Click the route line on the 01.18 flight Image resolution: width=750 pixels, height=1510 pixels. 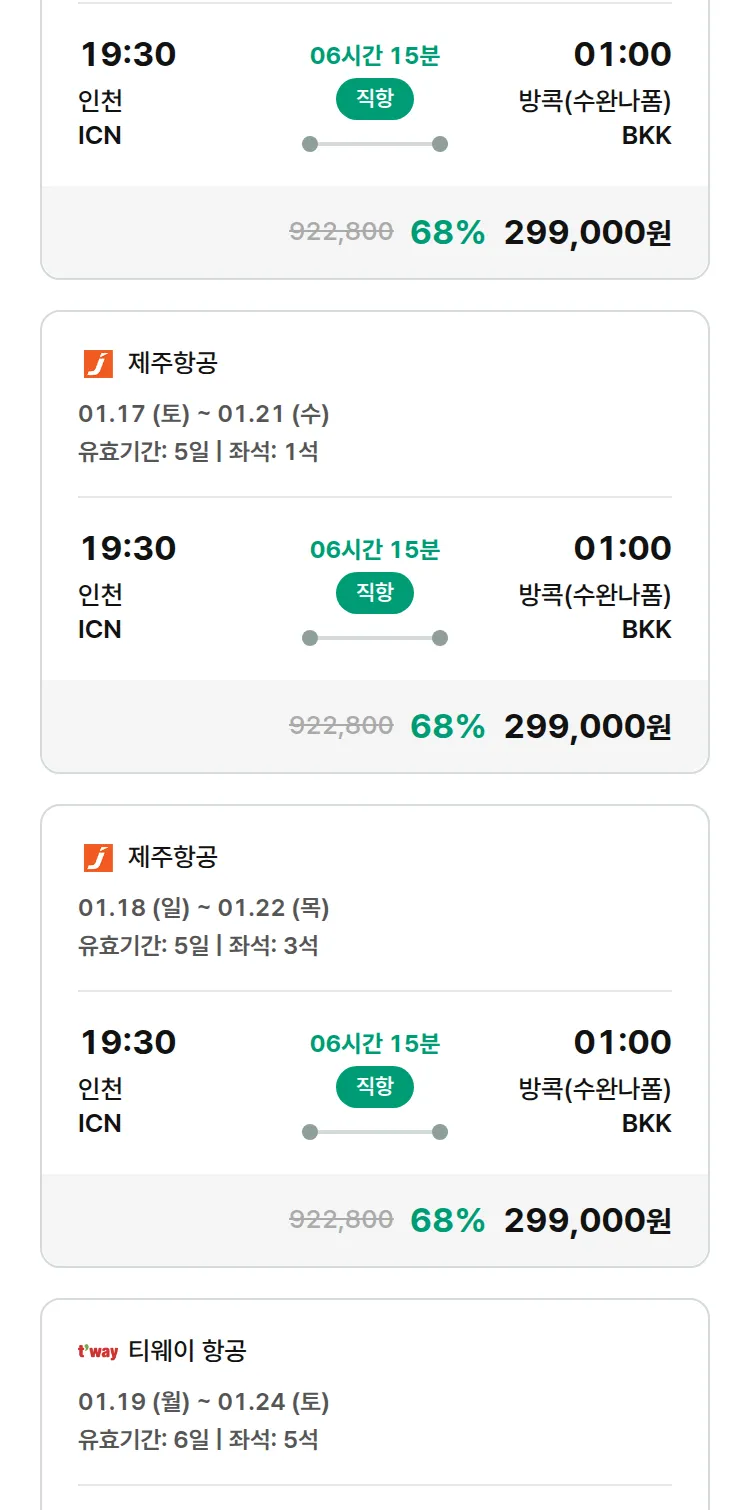point(375,1132)
